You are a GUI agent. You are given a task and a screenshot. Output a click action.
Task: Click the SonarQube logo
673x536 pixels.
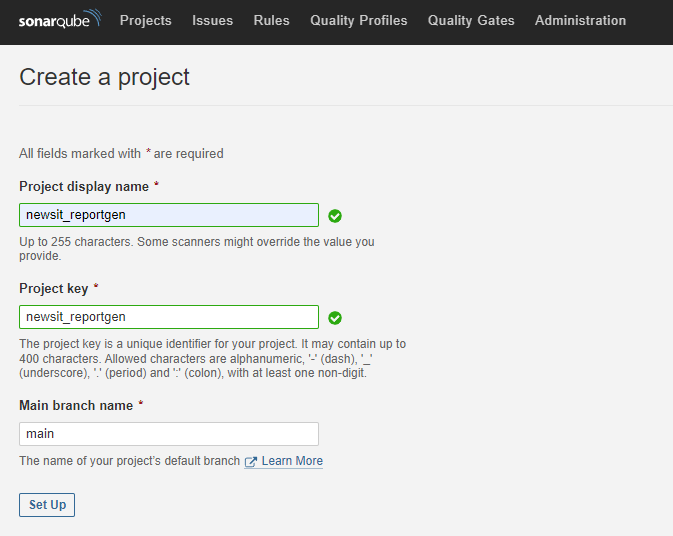60,20
